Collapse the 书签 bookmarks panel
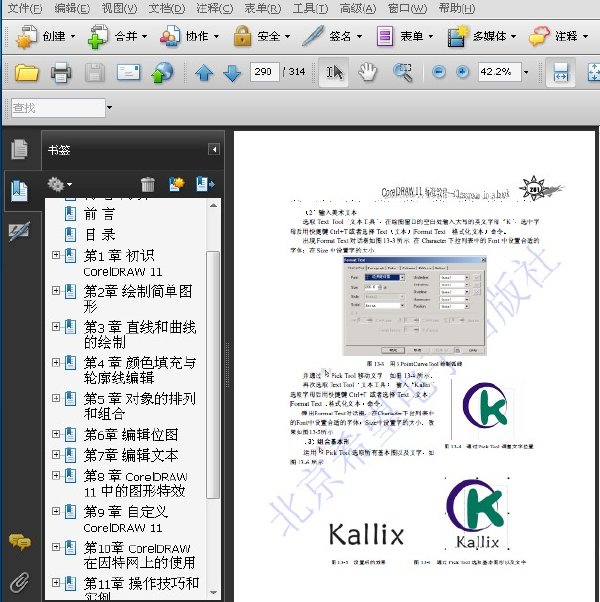 coord(214,149)
